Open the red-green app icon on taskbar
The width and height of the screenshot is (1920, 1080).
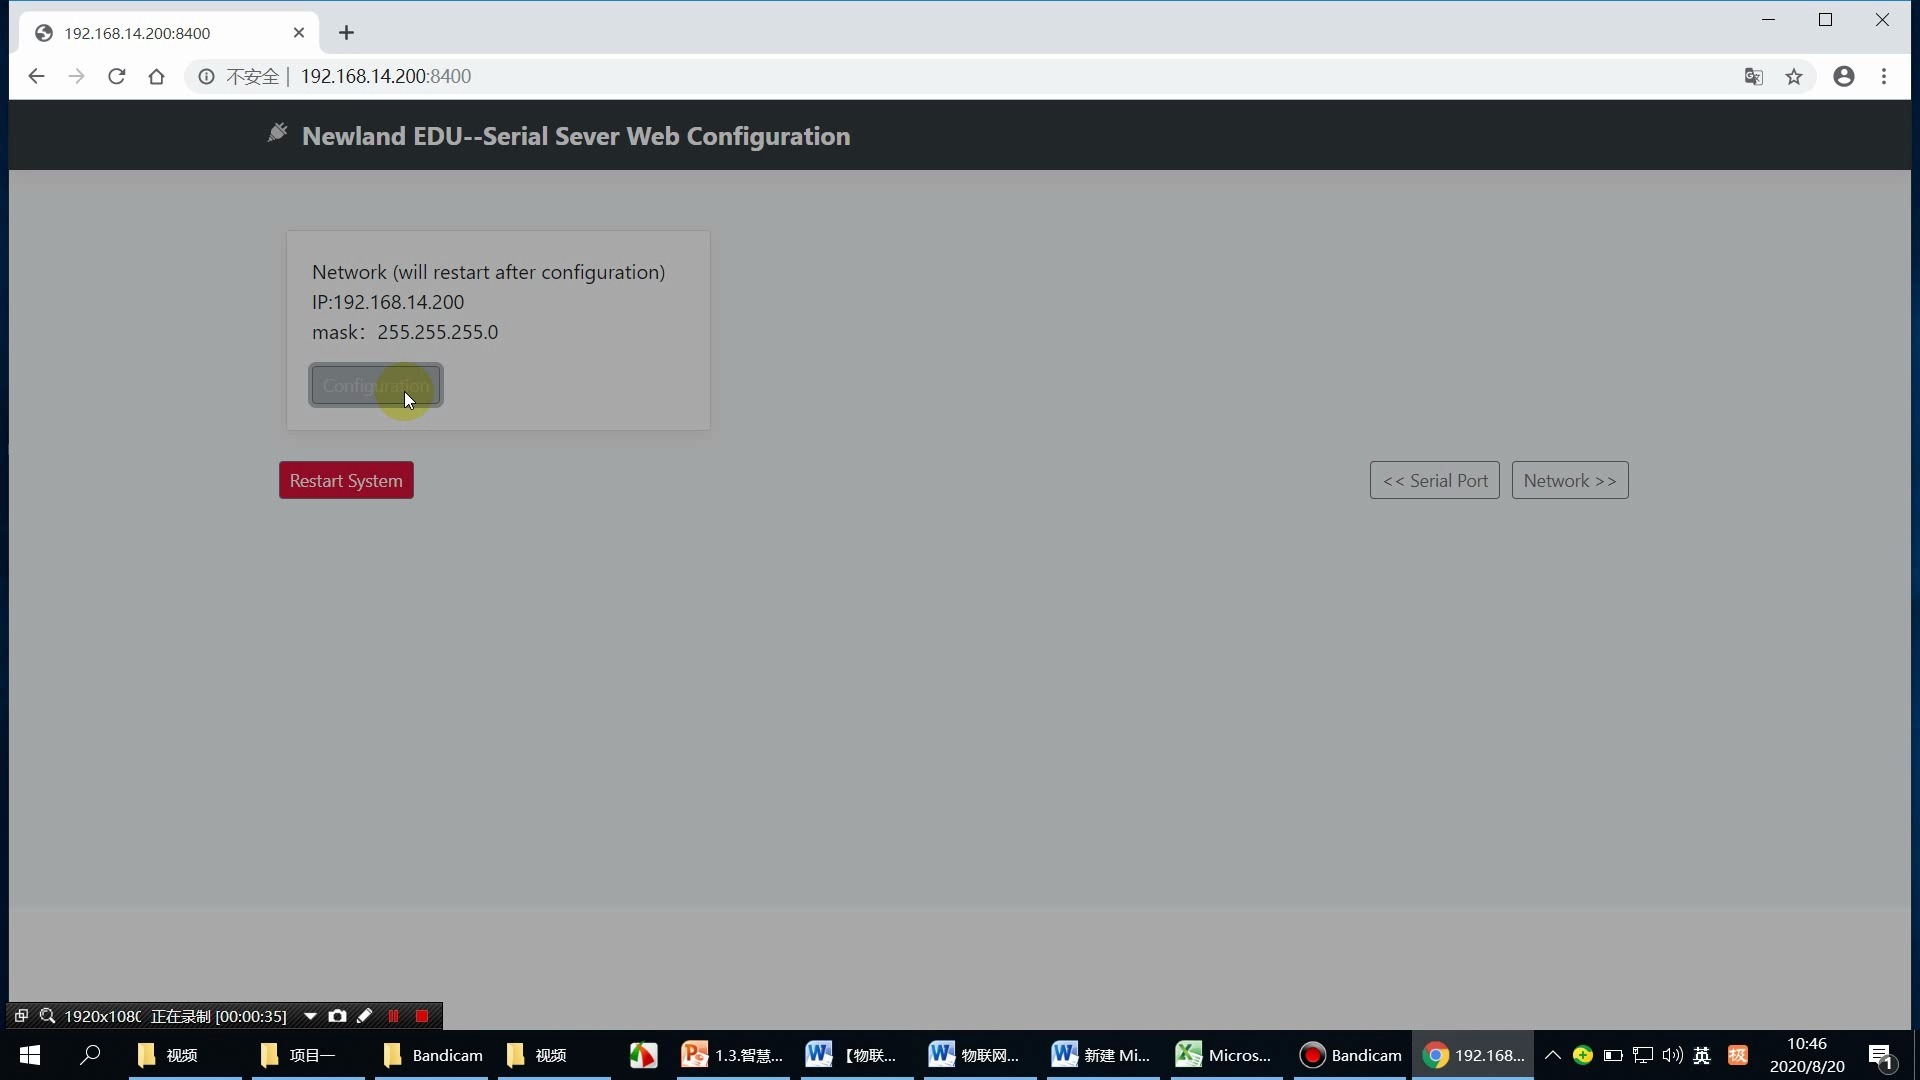(x=643, y=1055)
